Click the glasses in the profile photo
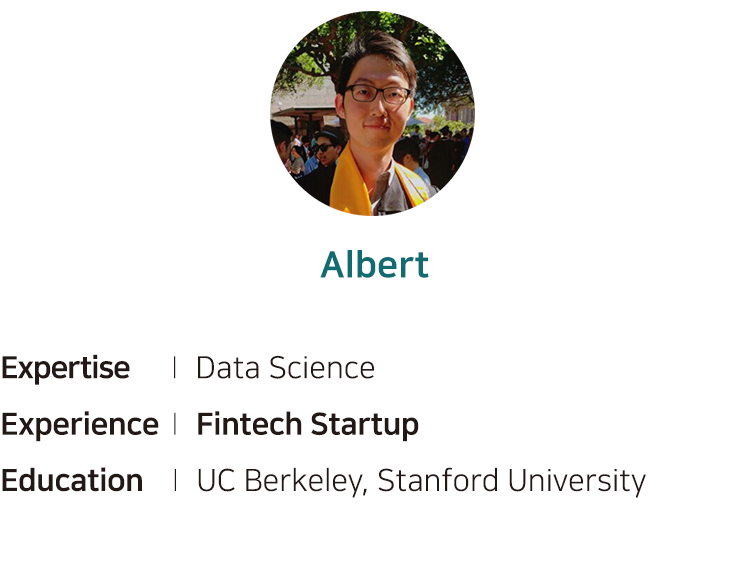 pyautogui.click(x=377, y=94)
